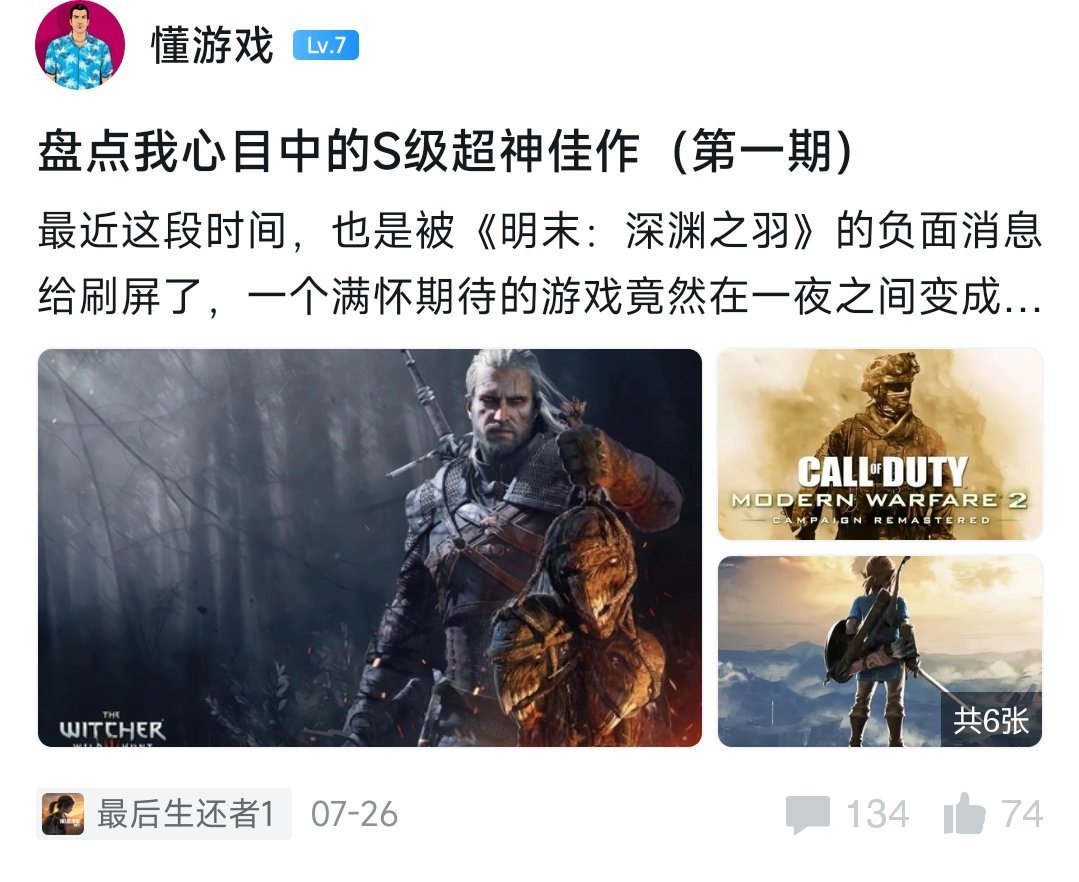Tap the 07-26 post date

pyautogui.click(x=354, y=814)
